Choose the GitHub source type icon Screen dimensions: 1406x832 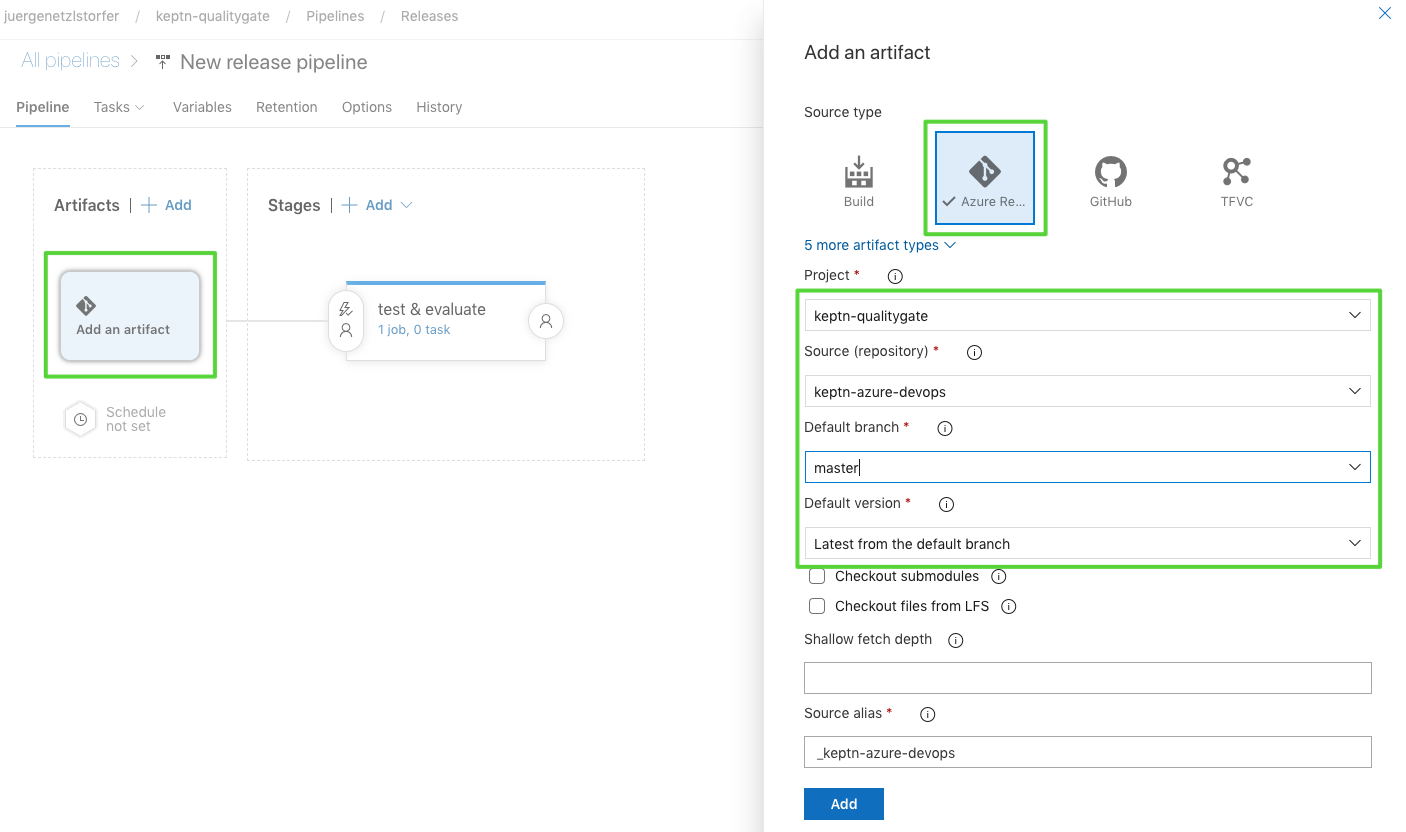click(x=1110, y=181)
